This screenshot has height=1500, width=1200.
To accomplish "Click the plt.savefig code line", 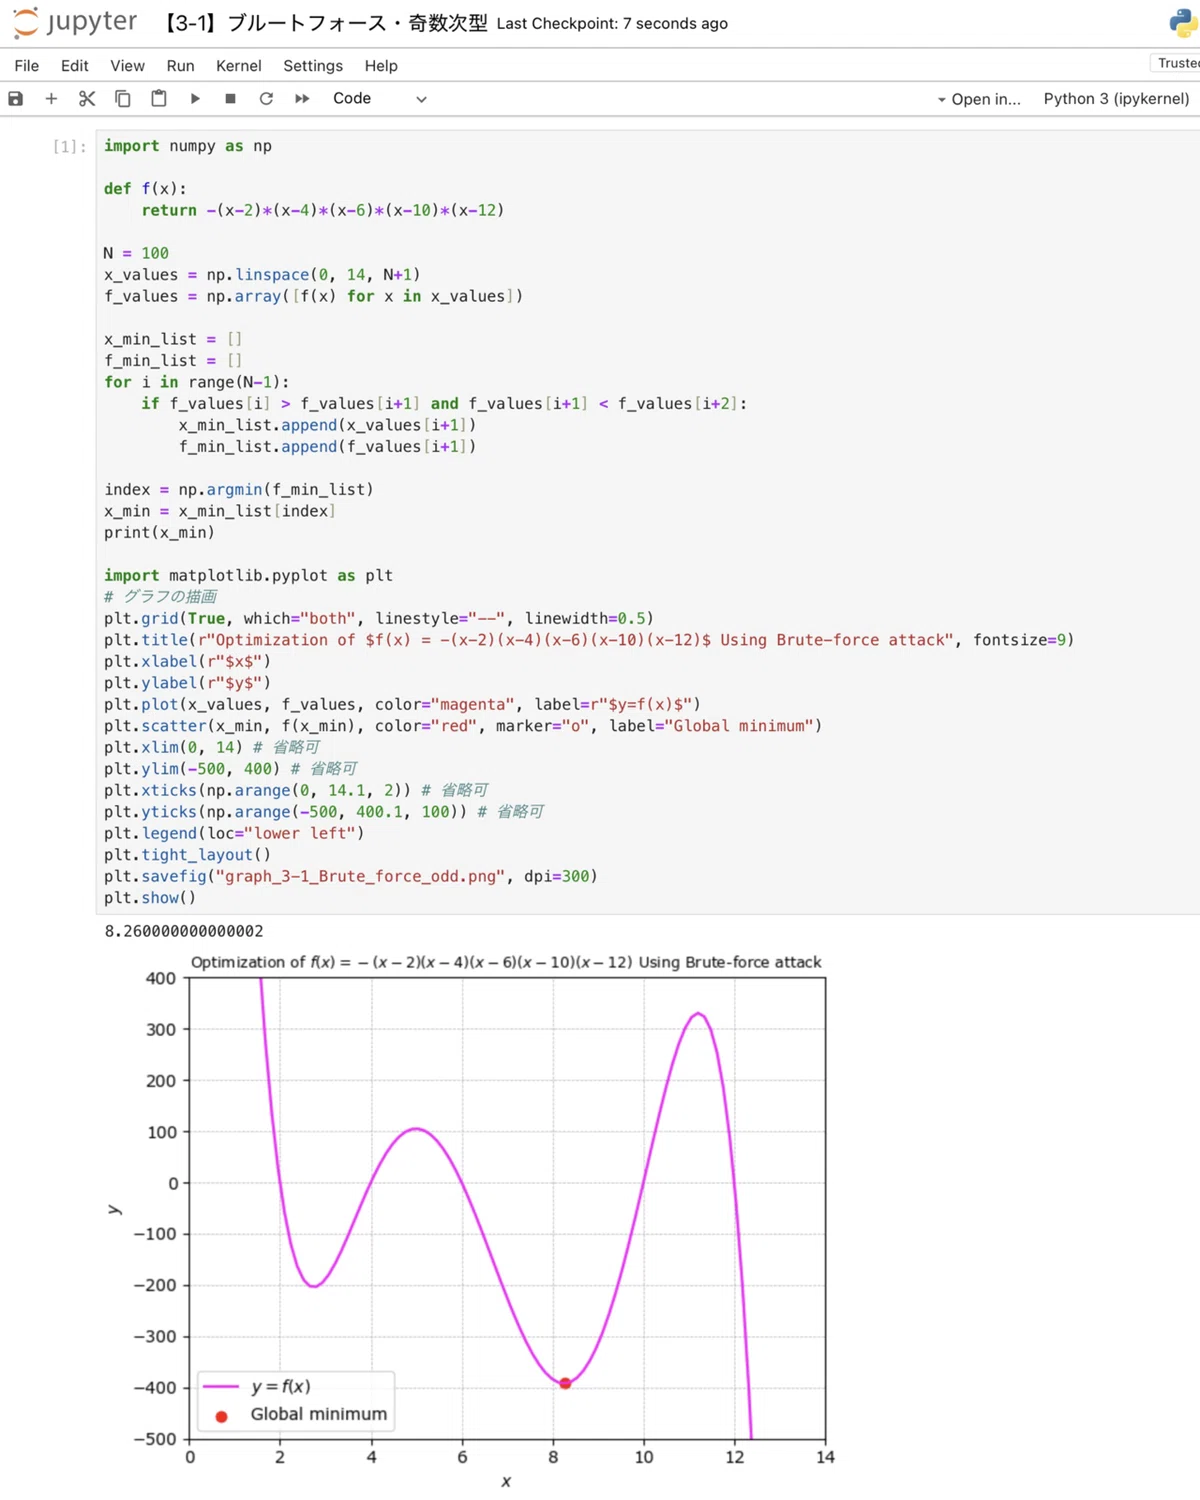I will pos(351,877).
